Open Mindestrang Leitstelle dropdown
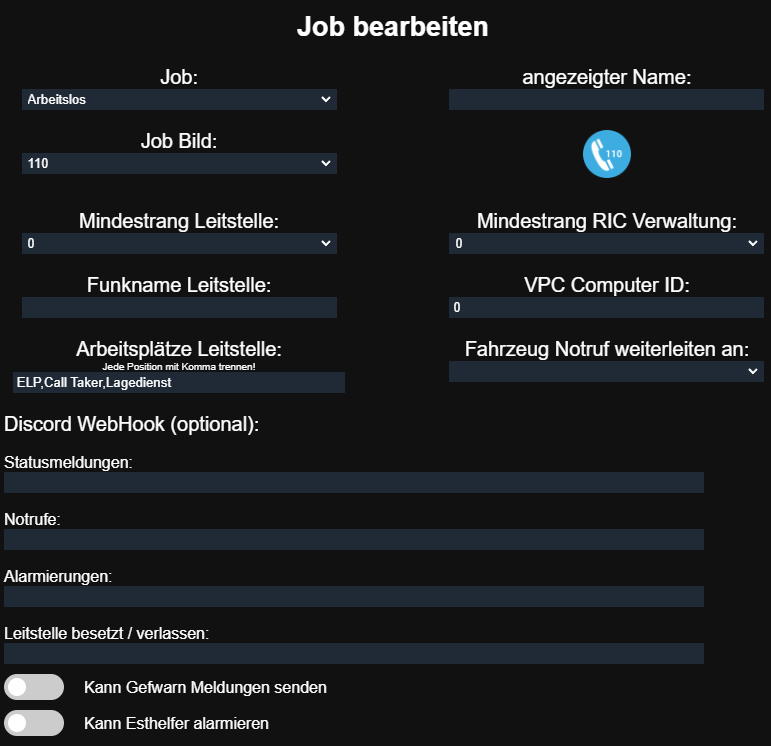771x746 pixels. (x=179, y=243)
